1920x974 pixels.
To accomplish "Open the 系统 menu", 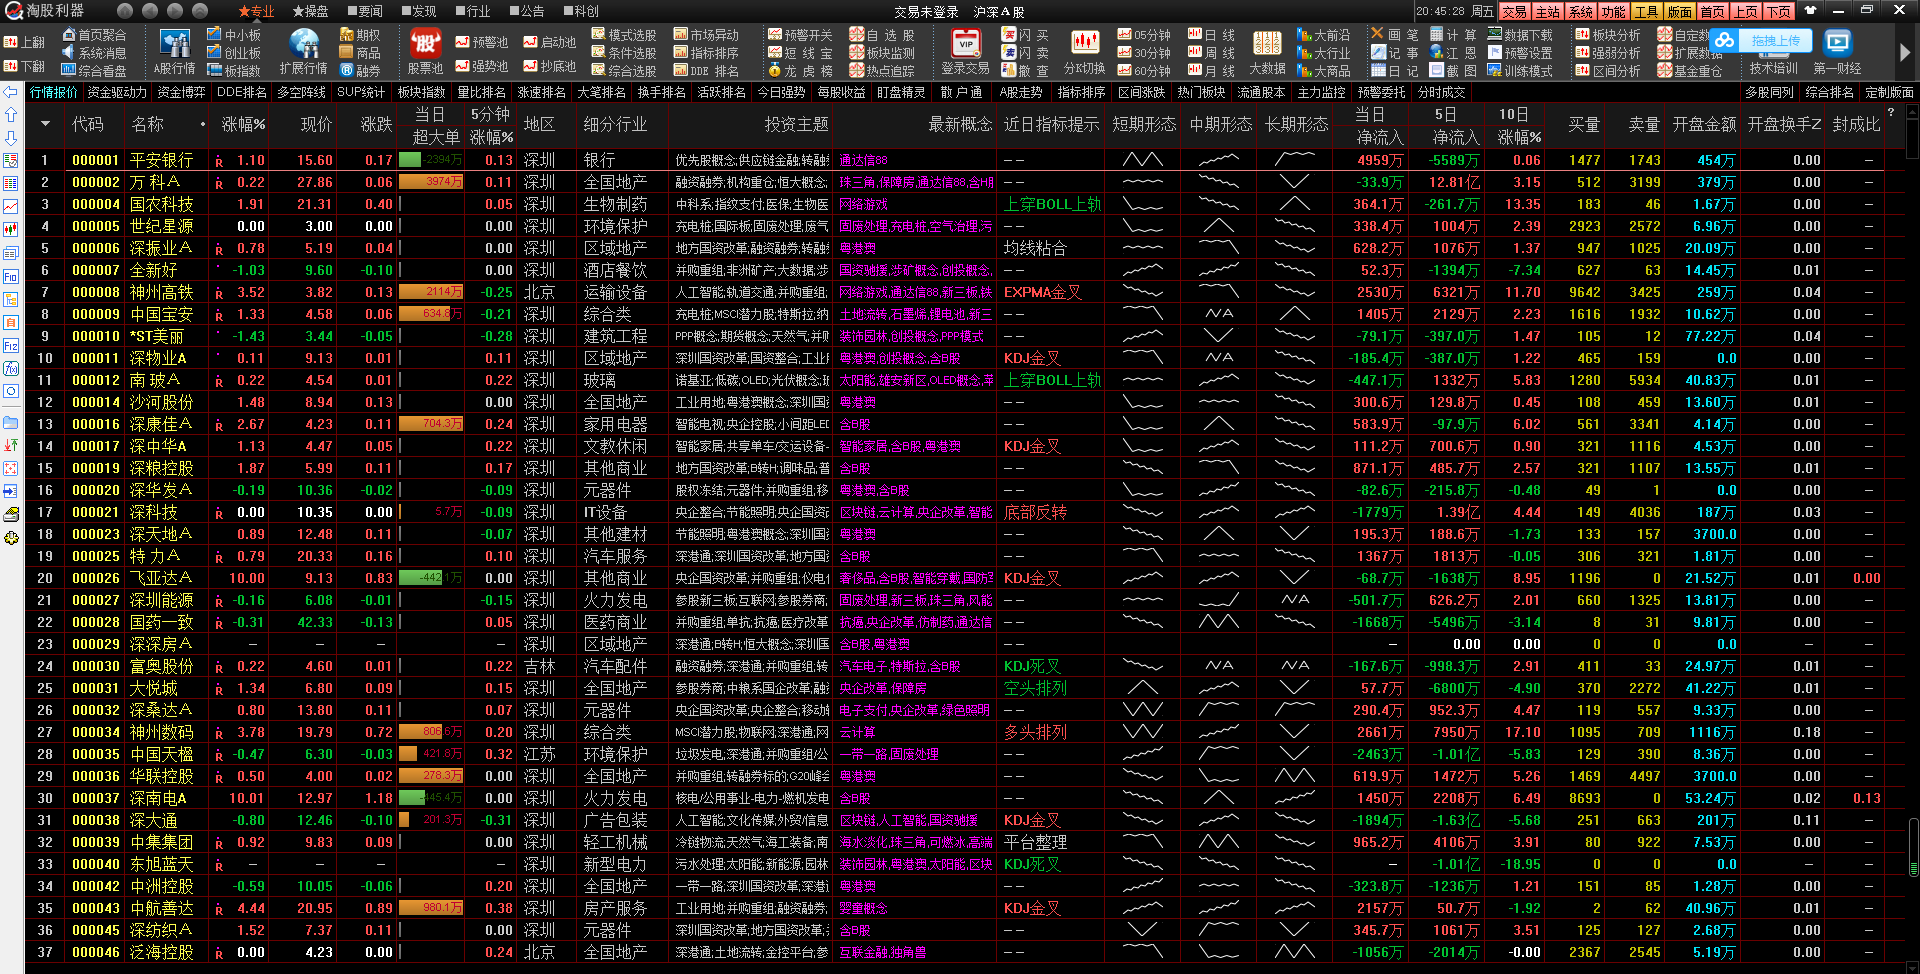I will (x=1581, y=11).
